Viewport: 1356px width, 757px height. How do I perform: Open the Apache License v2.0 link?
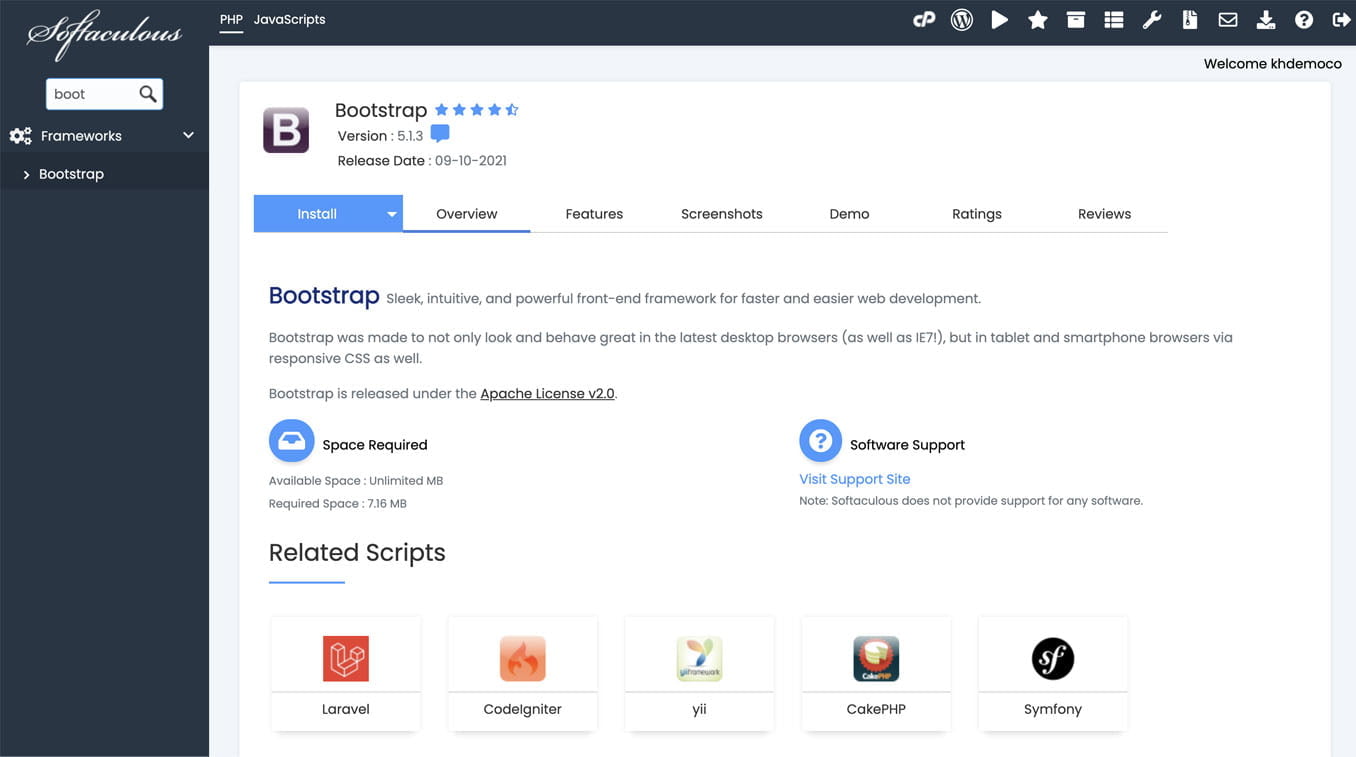coord(547,393)
